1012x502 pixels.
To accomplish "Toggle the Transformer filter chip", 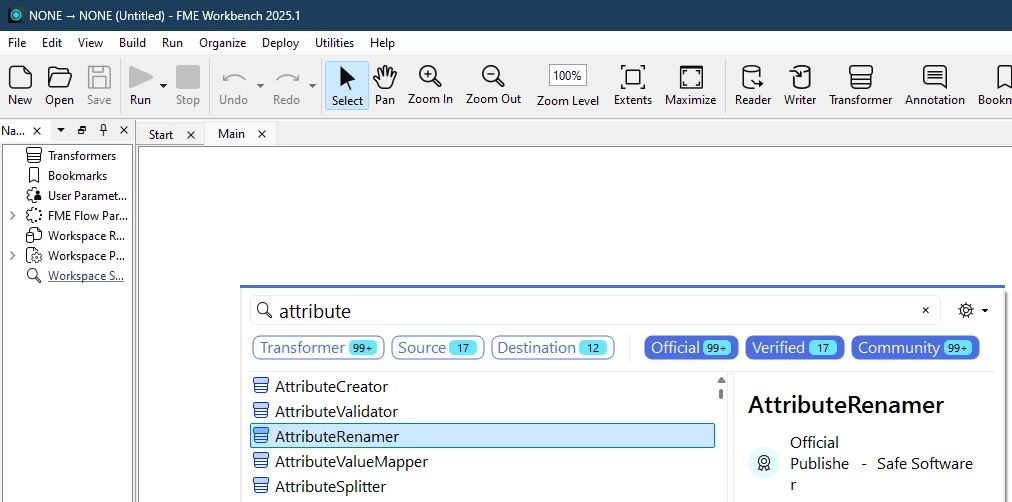I will click(318, 348).
